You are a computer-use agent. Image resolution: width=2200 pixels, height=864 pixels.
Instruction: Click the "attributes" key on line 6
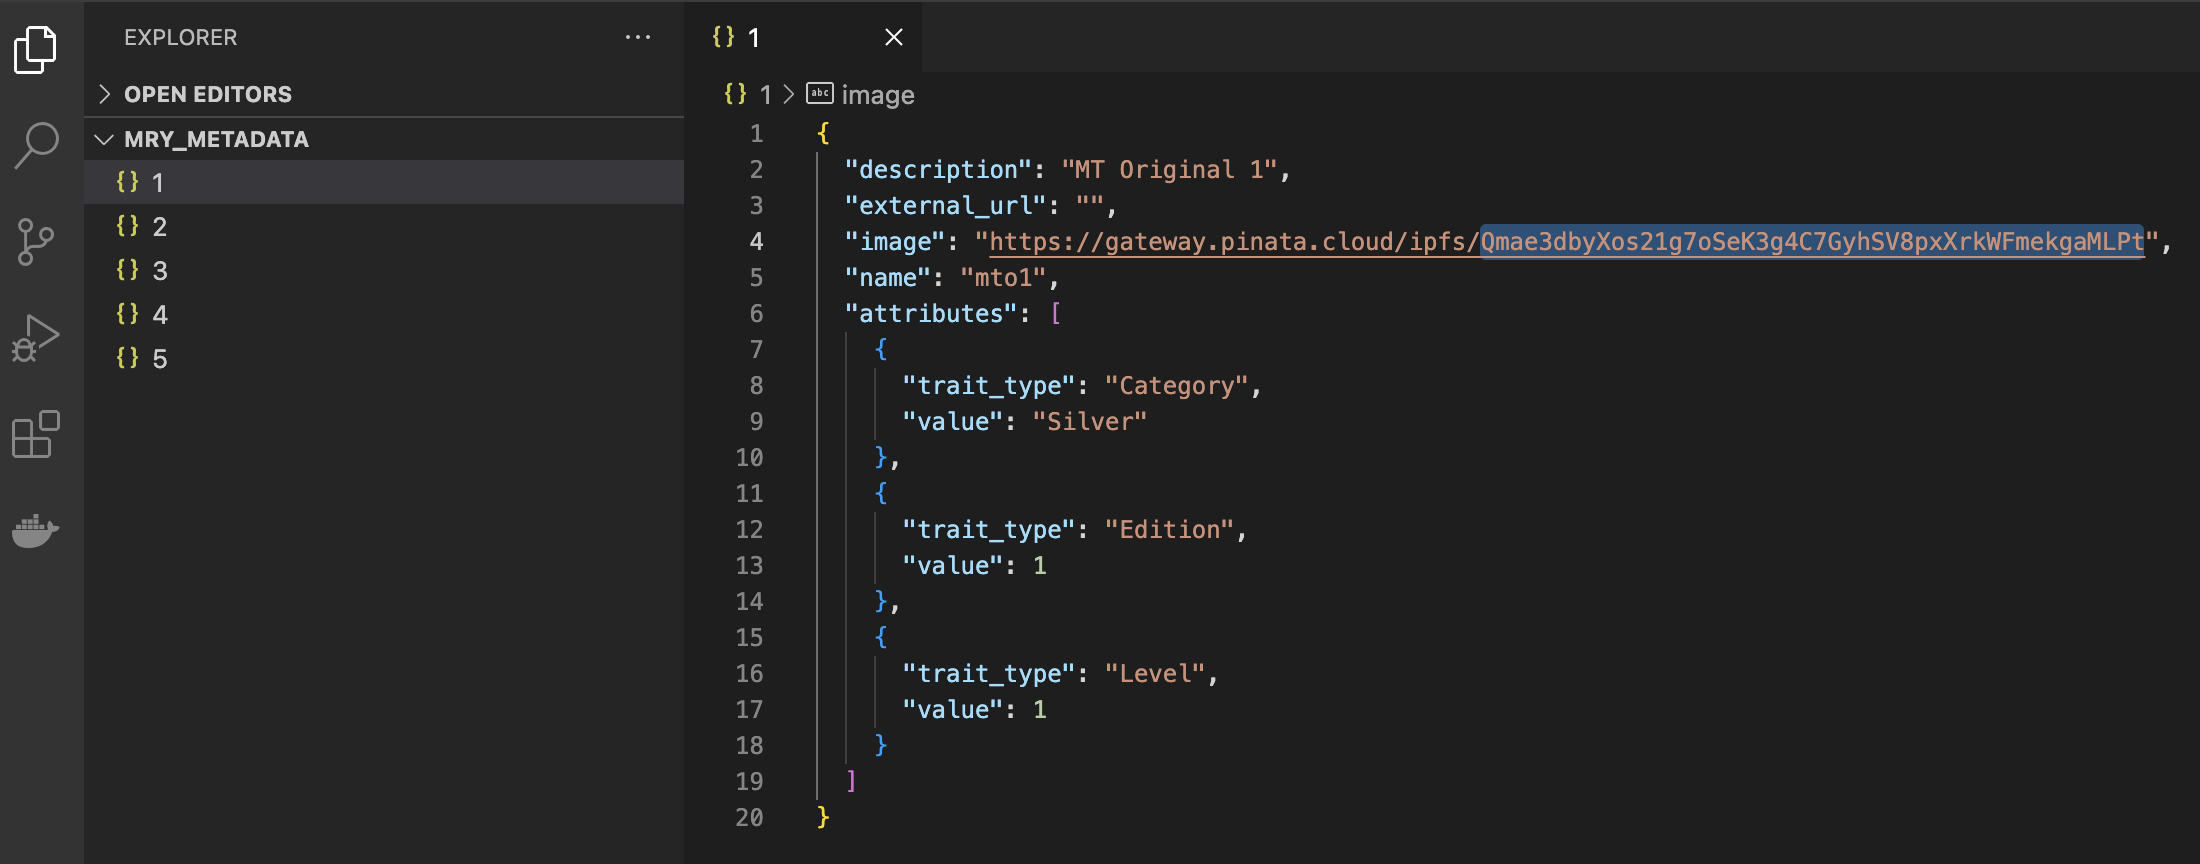[x=931, y=313]
